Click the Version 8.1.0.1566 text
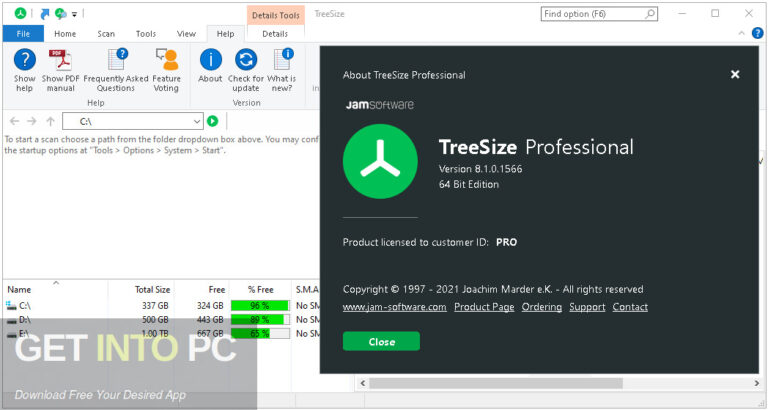This screenshot has width=768, height=410. (480, 169)
